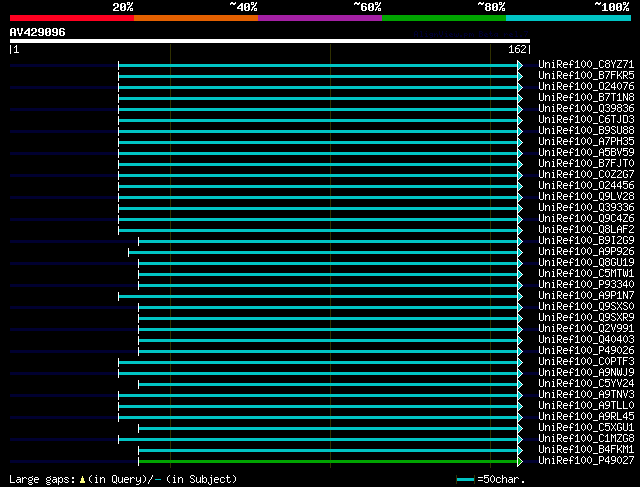This screenshot has height=487, width=640.
Task: Open hit UniRef100_B7T1N8
Action: (586, 98)
